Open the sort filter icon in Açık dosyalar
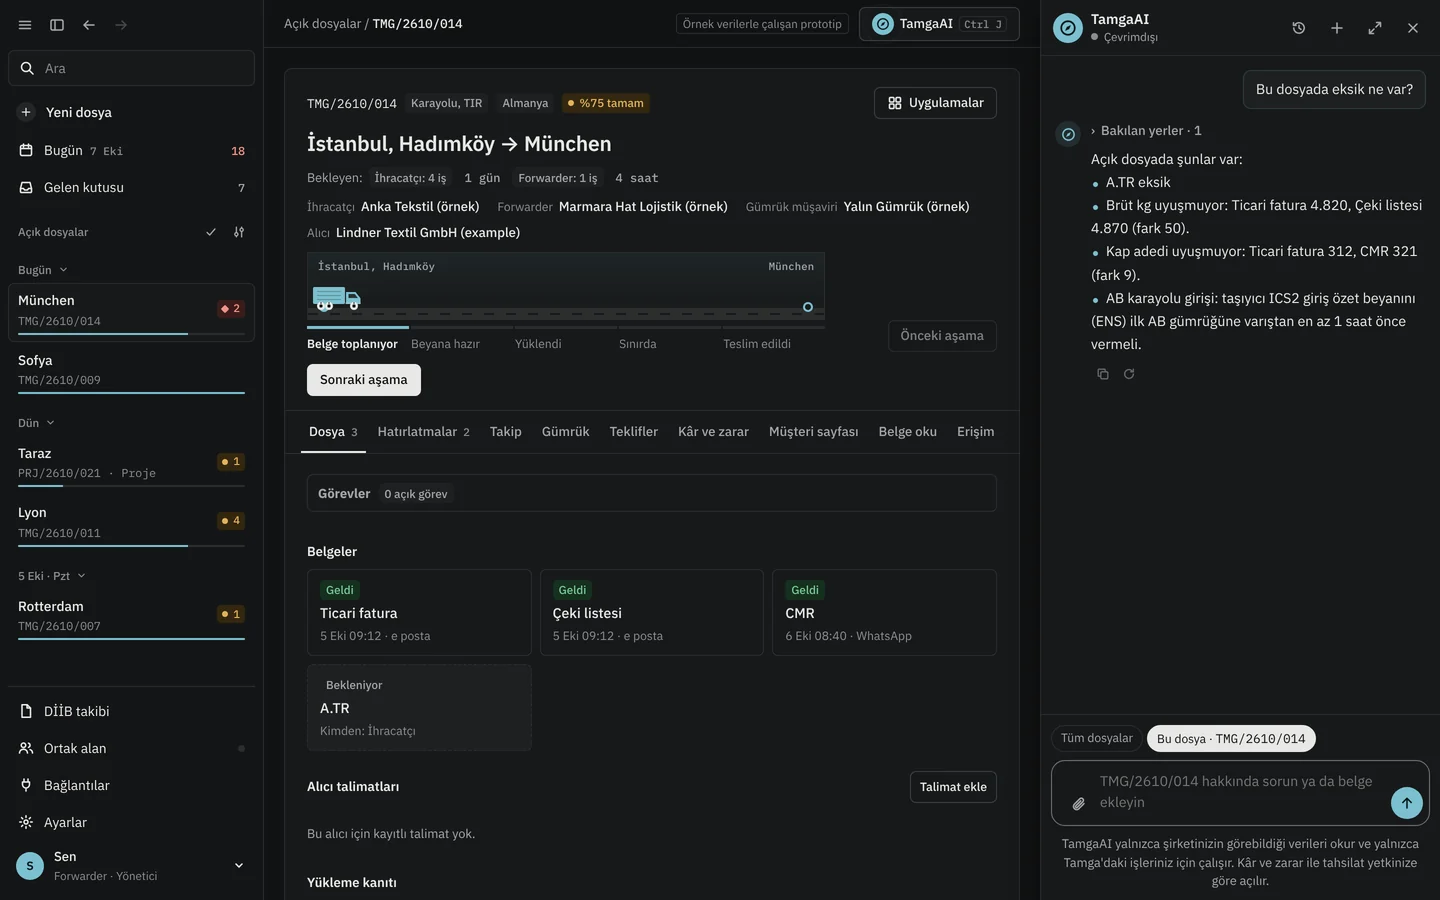1440x900 pixels. pos(239,232)
